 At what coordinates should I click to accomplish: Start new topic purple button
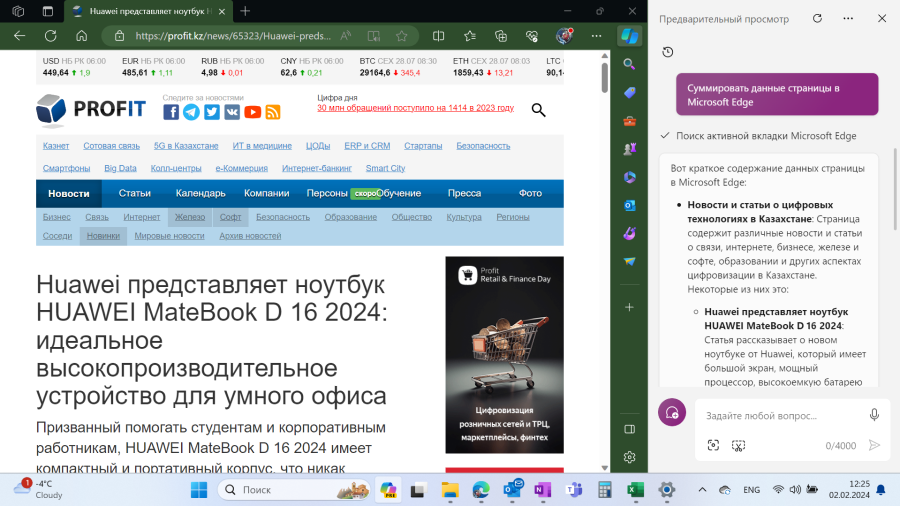tap(672, 412)
